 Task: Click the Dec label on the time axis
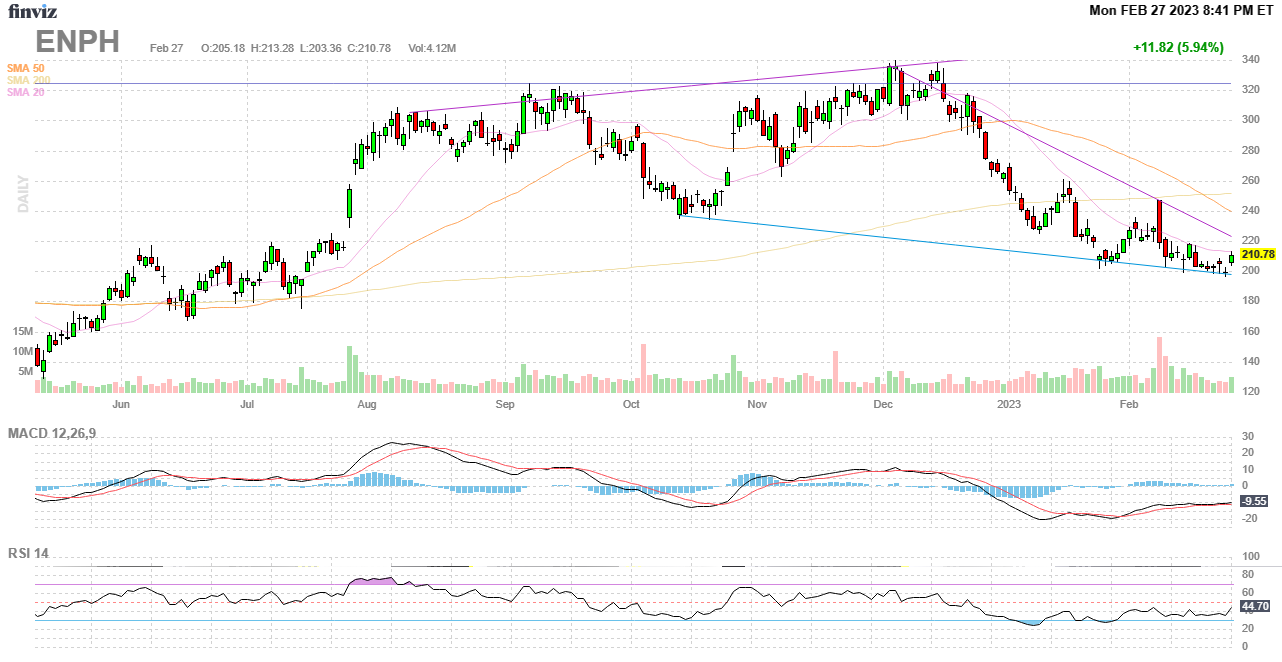pos(882,405)
